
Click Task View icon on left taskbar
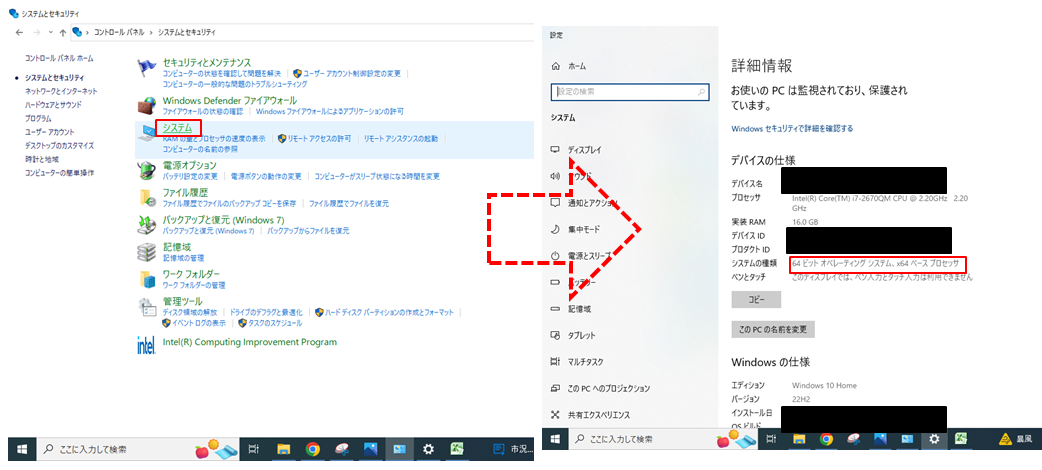click(254, 450)
